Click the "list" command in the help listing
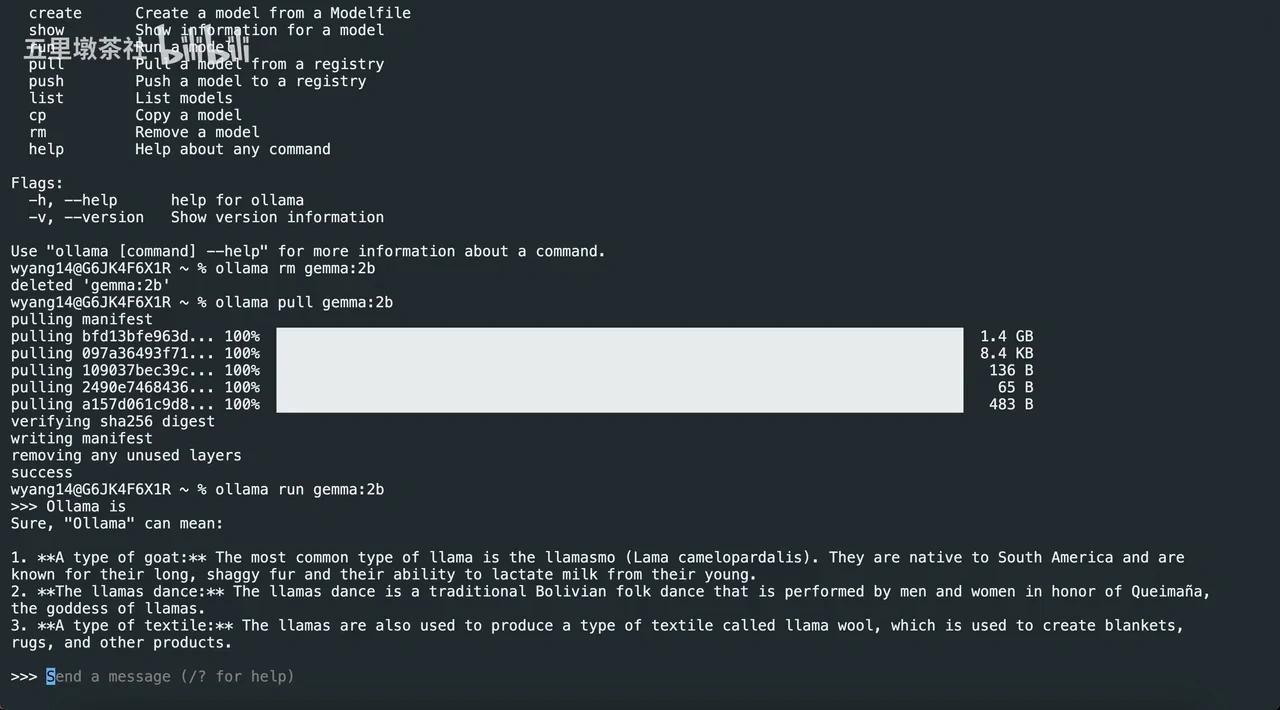 [x=46, y=98]
